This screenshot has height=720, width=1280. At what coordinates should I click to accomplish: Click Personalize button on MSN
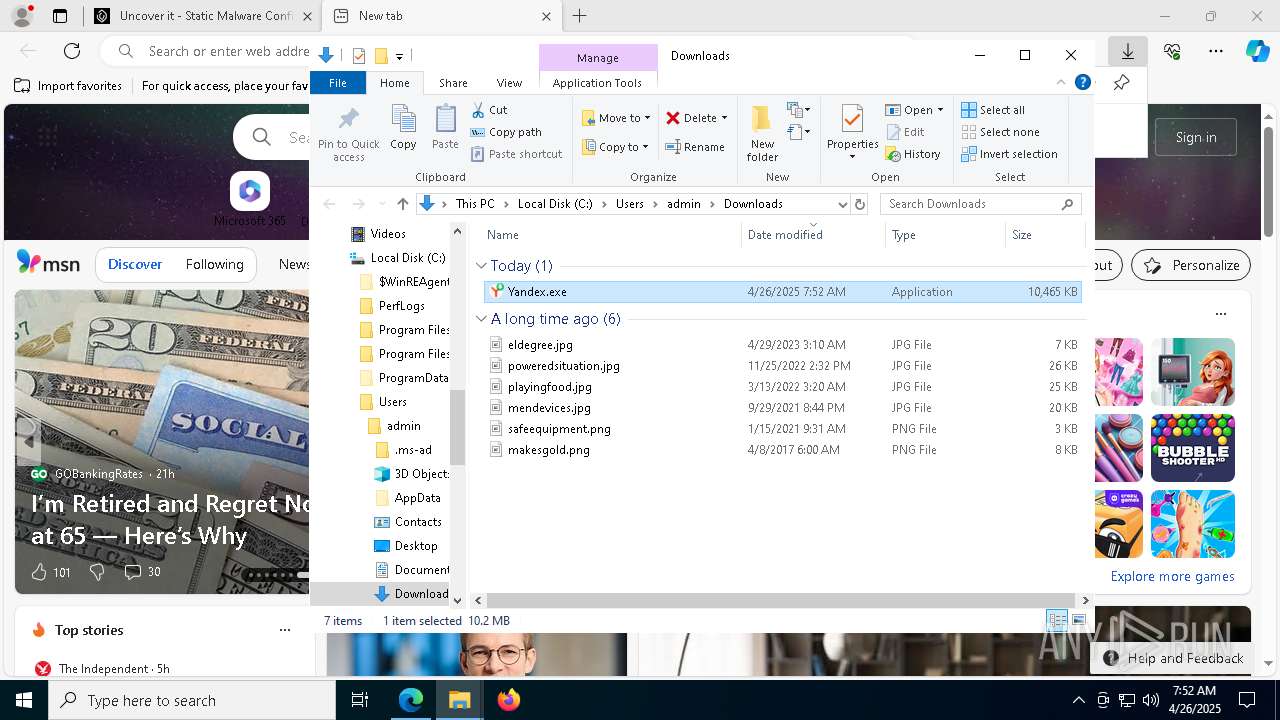[x=1191, y=265]
